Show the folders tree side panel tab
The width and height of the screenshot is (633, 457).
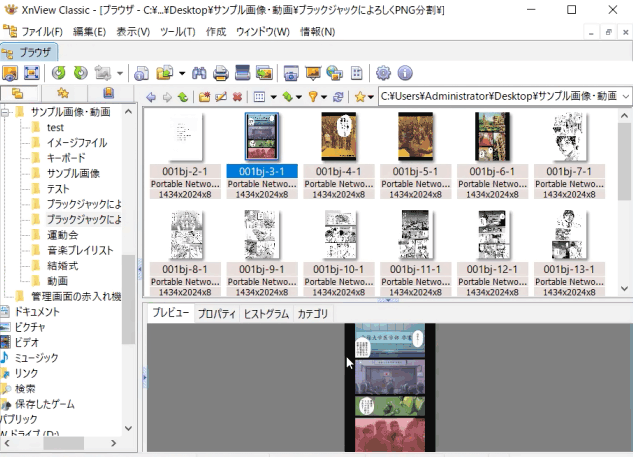click(18, 93)
